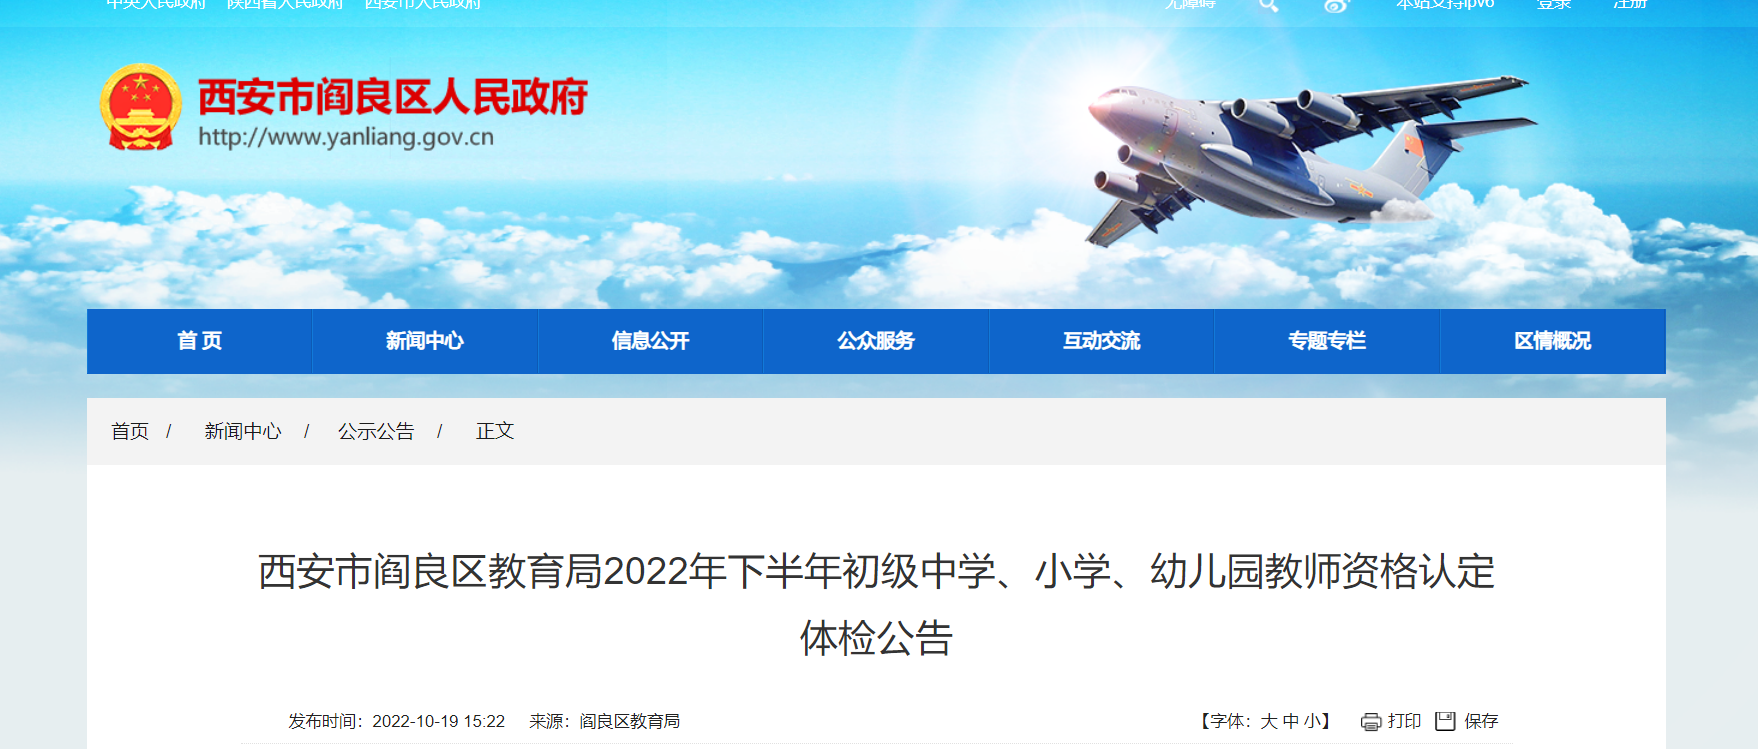The image size is (1758, 749).
Task: Click 新闻中心 breadcrumb link
Action: tap(243, 431)
